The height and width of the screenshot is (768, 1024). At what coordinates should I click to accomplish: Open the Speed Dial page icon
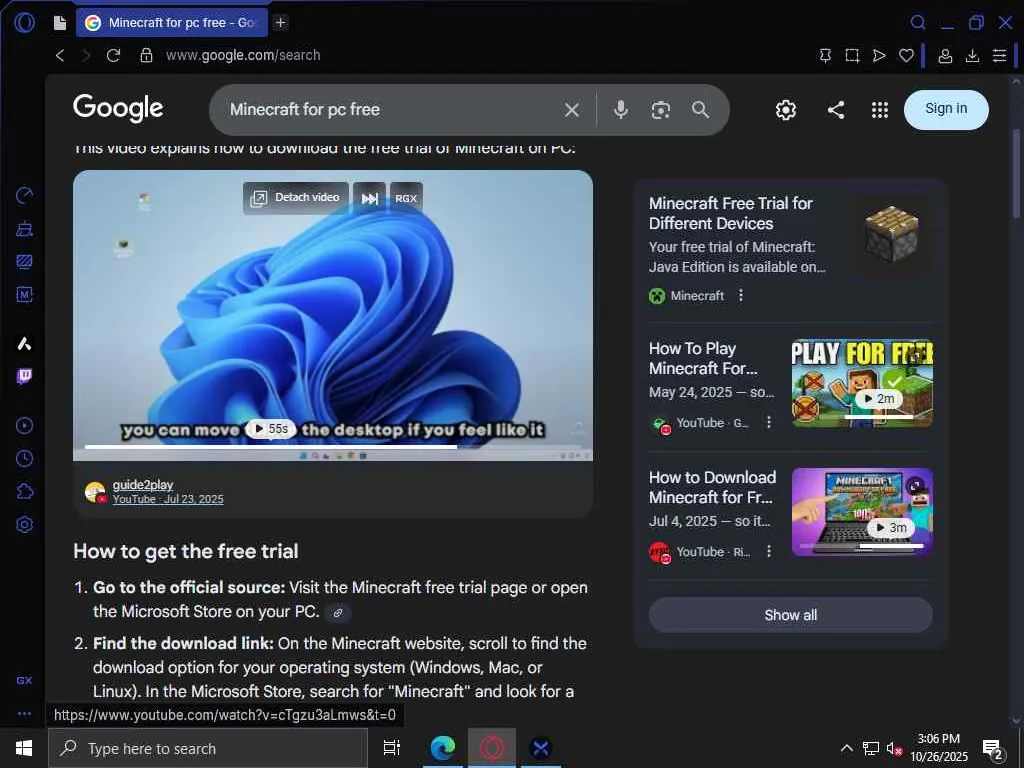point(59,23)
